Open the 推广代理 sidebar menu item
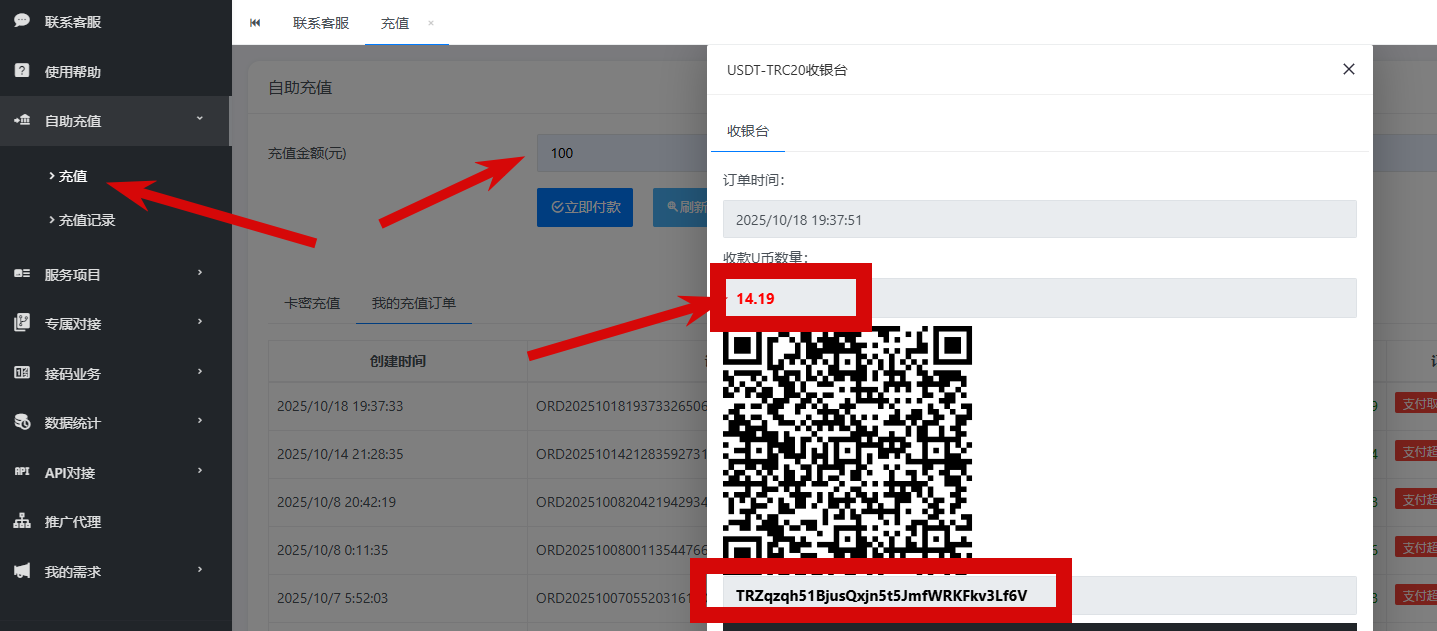The height and width of the screenshot is (631, 1437). (116, 521)
